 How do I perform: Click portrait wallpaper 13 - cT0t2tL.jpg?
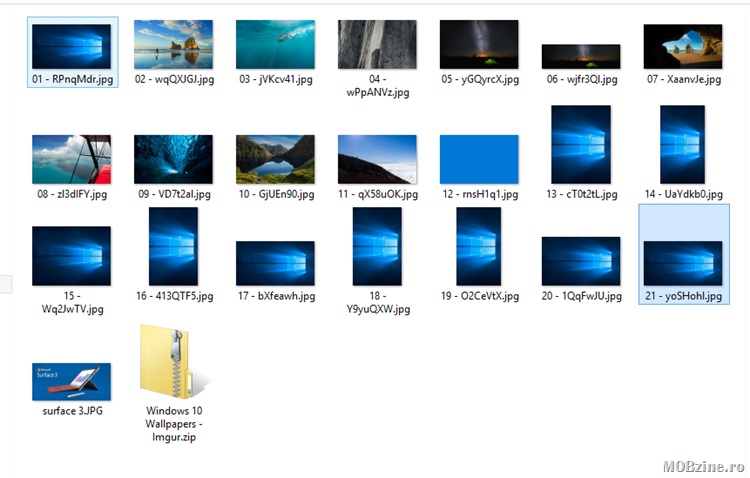click(x=581, y=145)
